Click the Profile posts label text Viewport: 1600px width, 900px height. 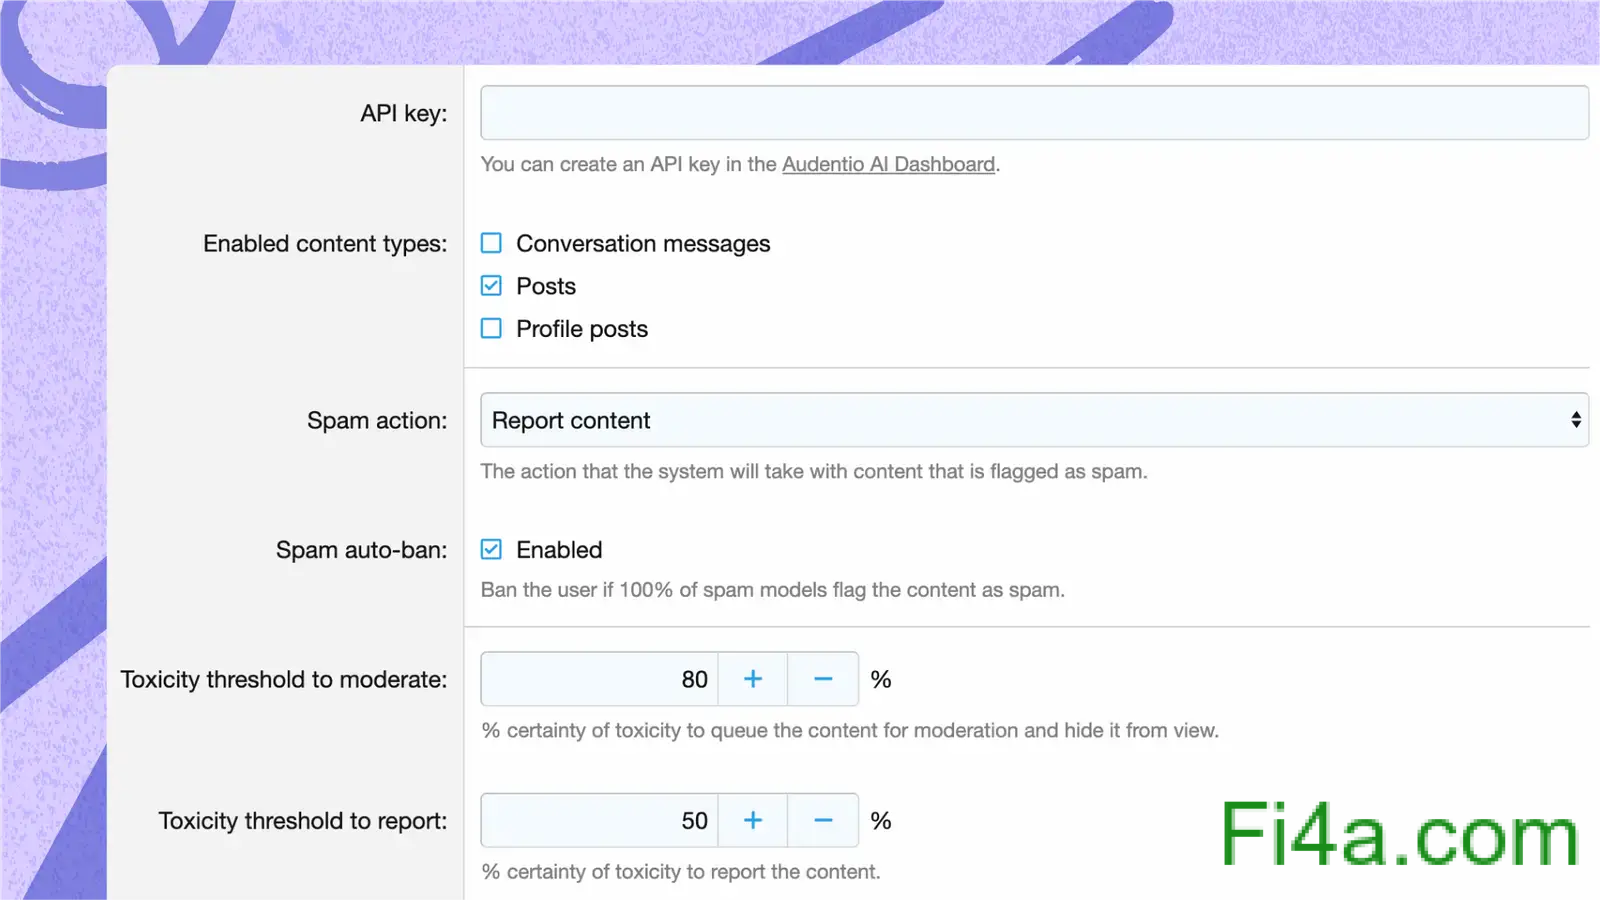(x=582, y=329)
